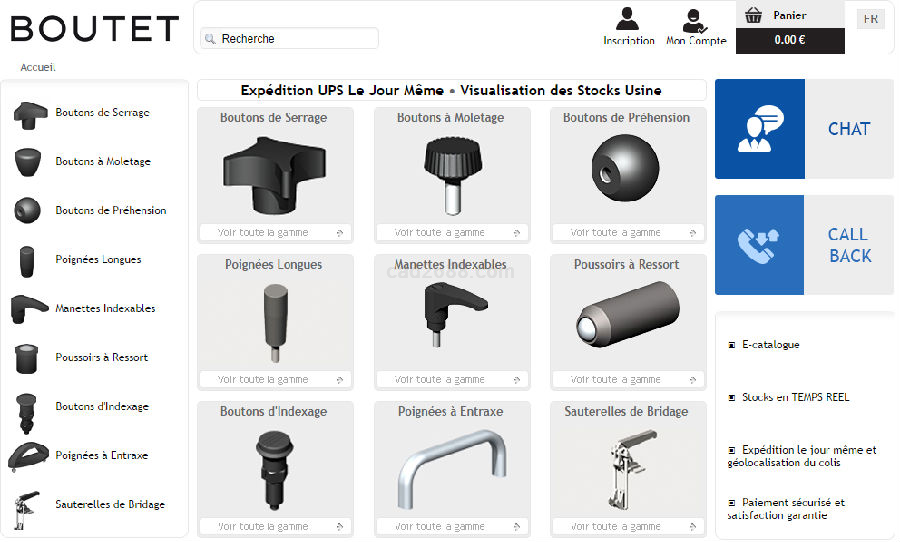Open the Boutons de Préhension ball knob thumbnail
The image size is (900, 542).
tap(626, 168)
